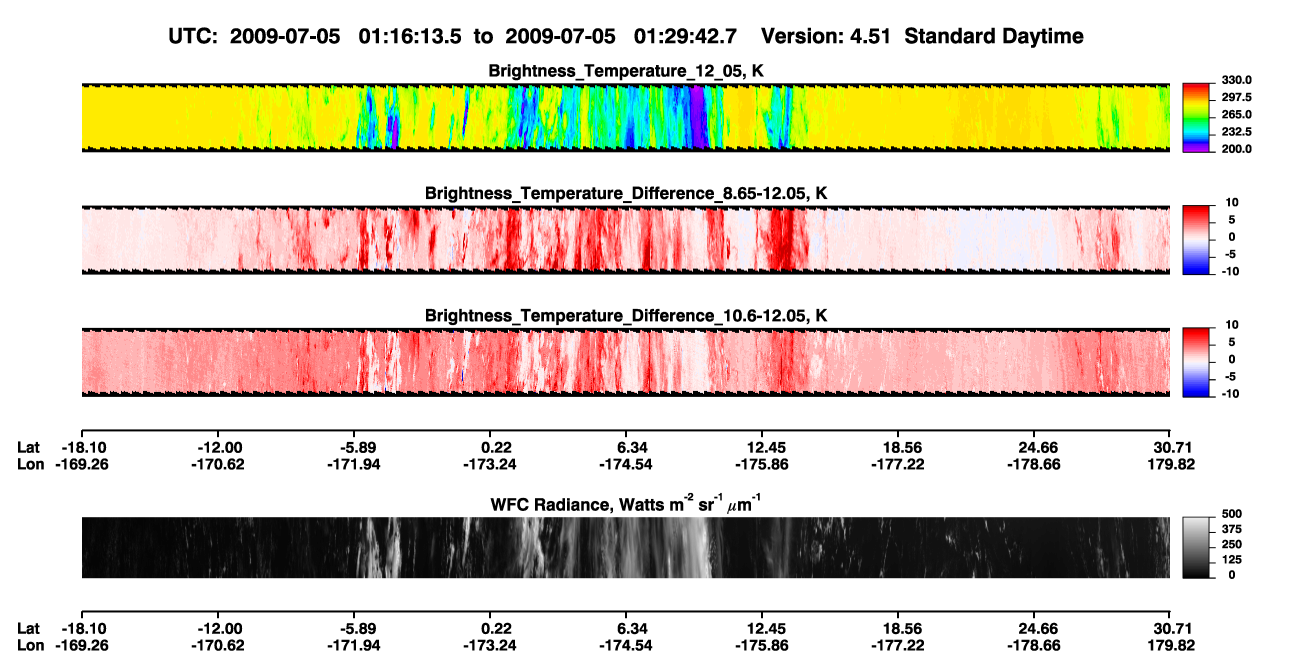
Task: Click the Brightness_Temperature_12_05 image strip
Action: 625,118
